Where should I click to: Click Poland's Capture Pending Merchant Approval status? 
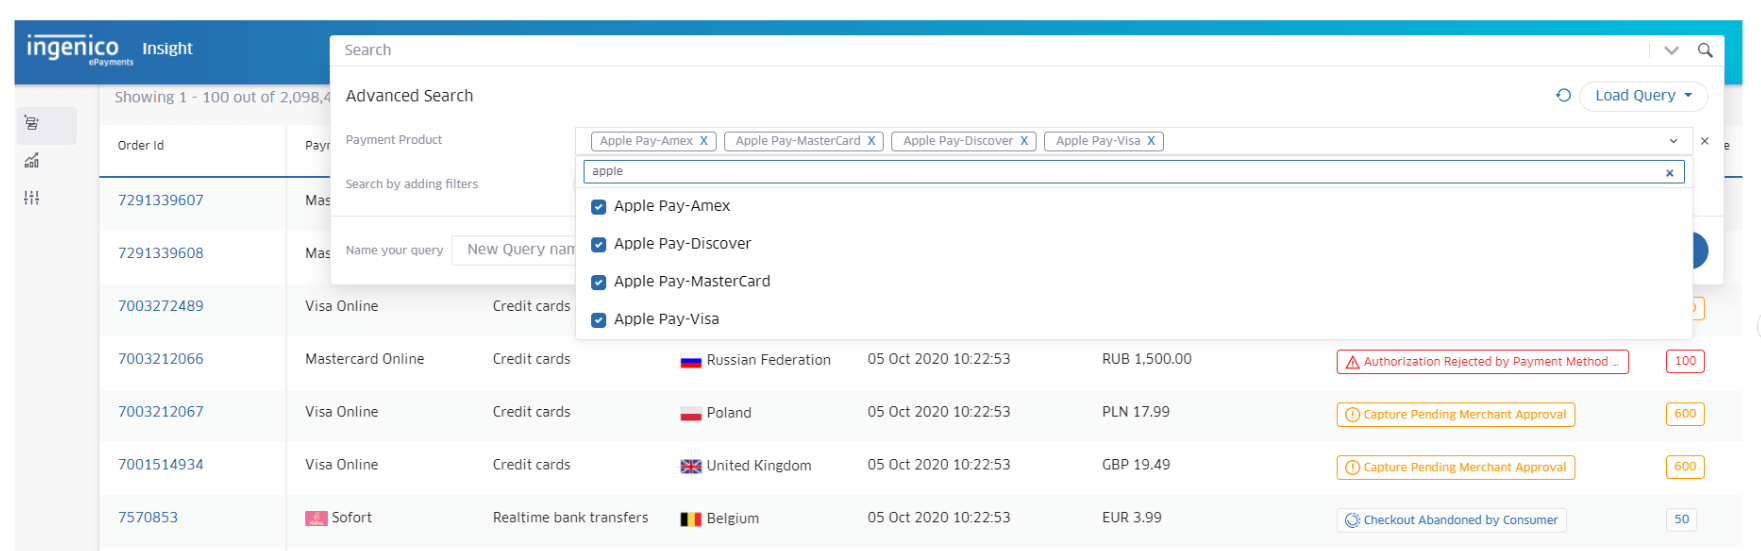click(x=1455, y=415)
